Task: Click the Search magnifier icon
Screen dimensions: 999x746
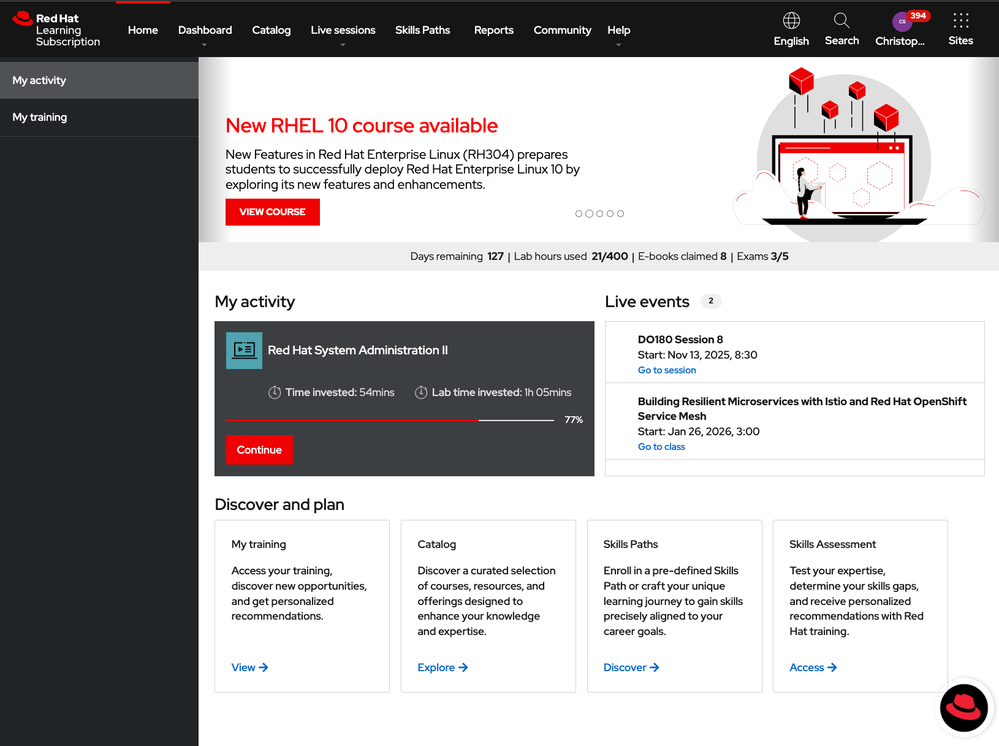Action: pyautogui.click(x=841, y=21)
